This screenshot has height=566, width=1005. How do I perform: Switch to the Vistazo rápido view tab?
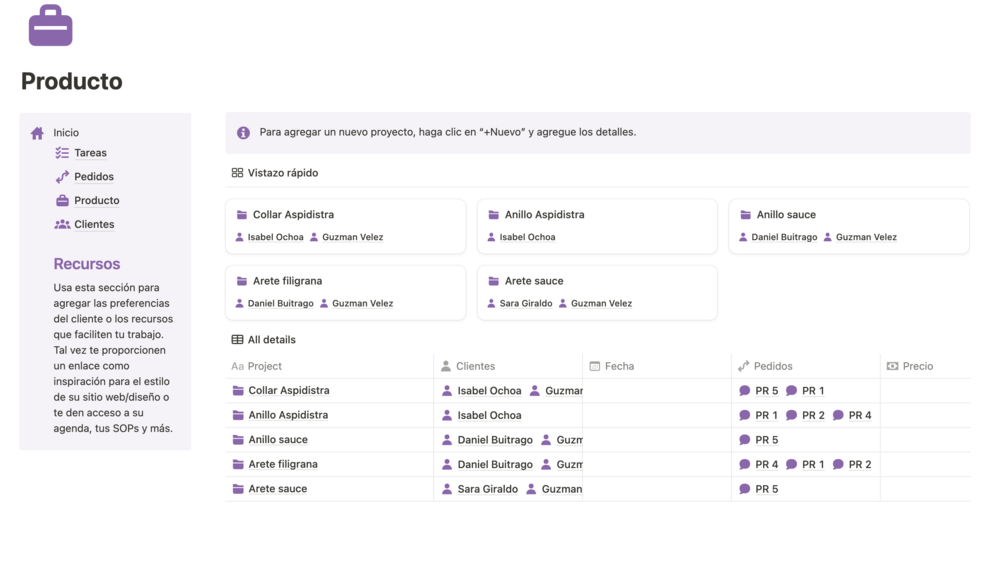[275, 173]
